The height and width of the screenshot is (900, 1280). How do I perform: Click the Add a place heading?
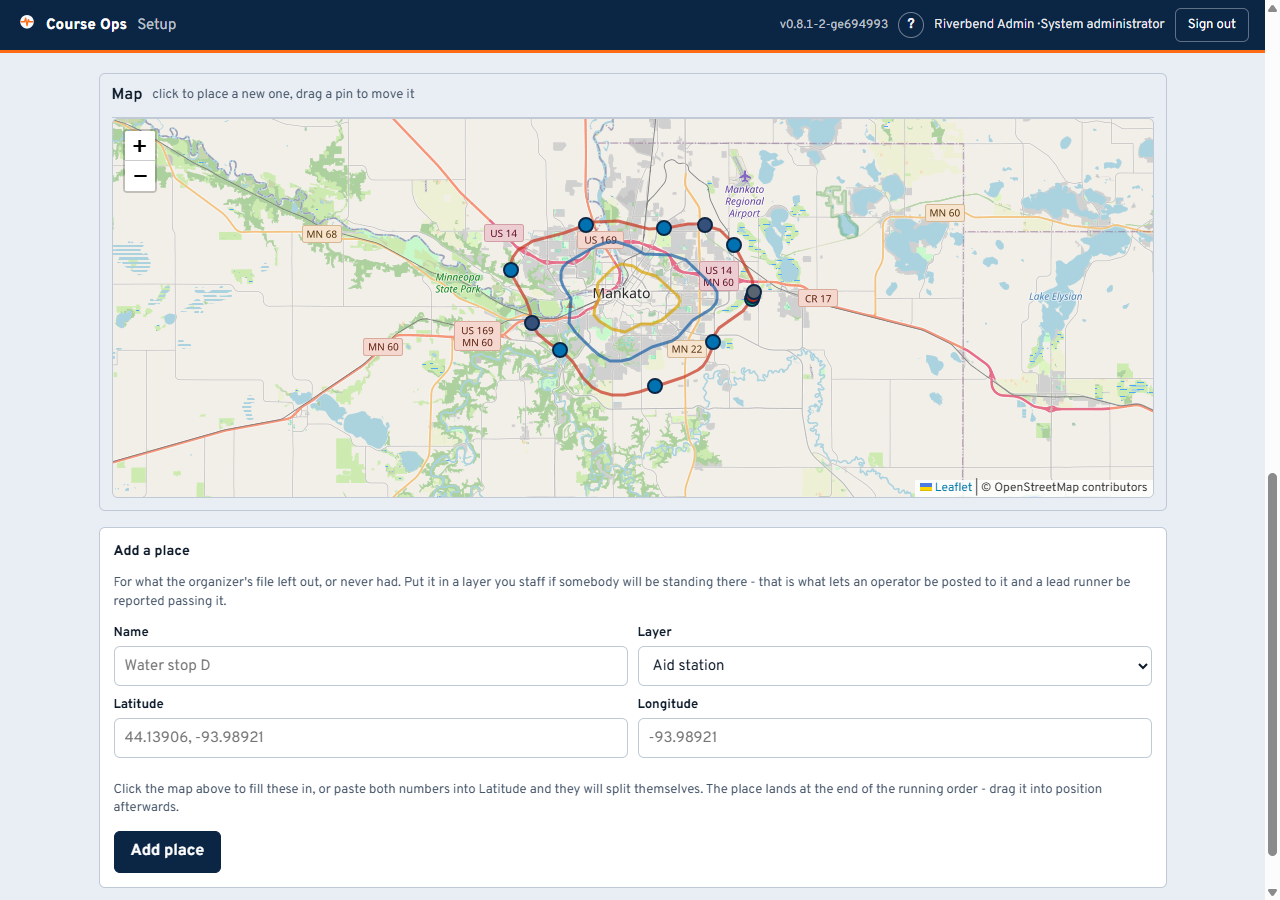click(152, 551)
